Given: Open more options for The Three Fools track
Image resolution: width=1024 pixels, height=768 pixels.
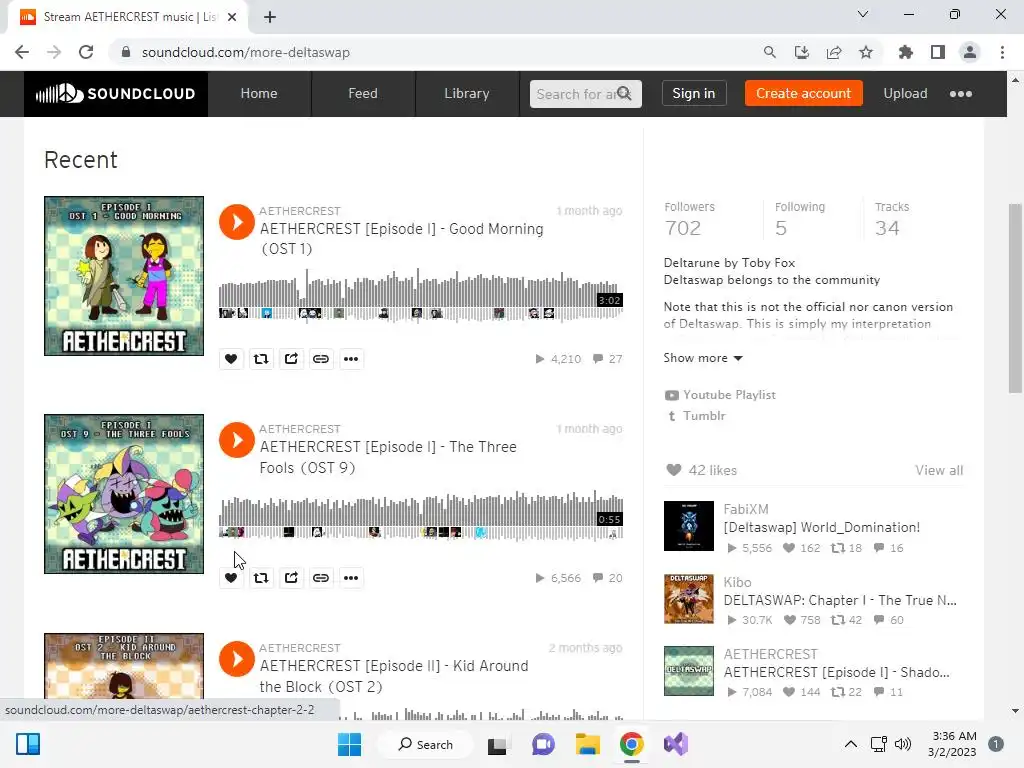Looking at the screenshot, I should pos(351,577).
